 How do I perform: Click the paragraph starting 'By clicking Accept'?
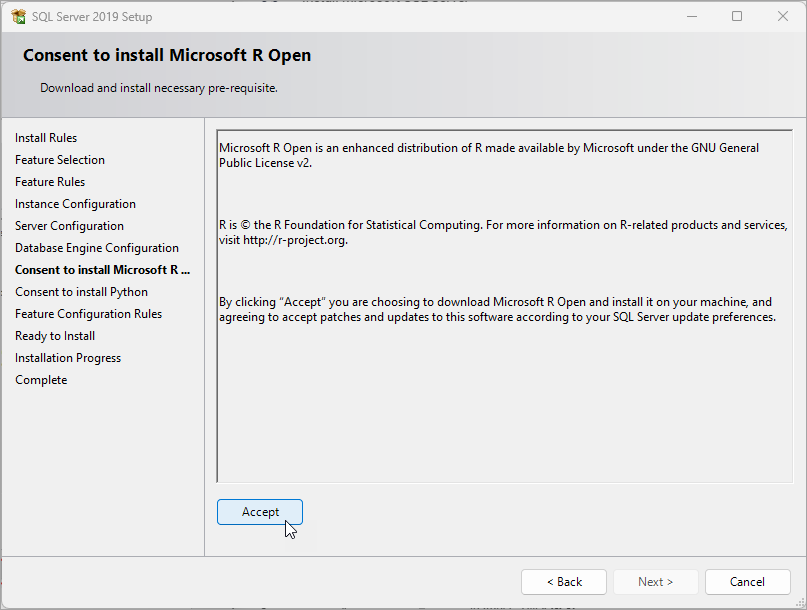pyautogui.click(x=497, y=309)
